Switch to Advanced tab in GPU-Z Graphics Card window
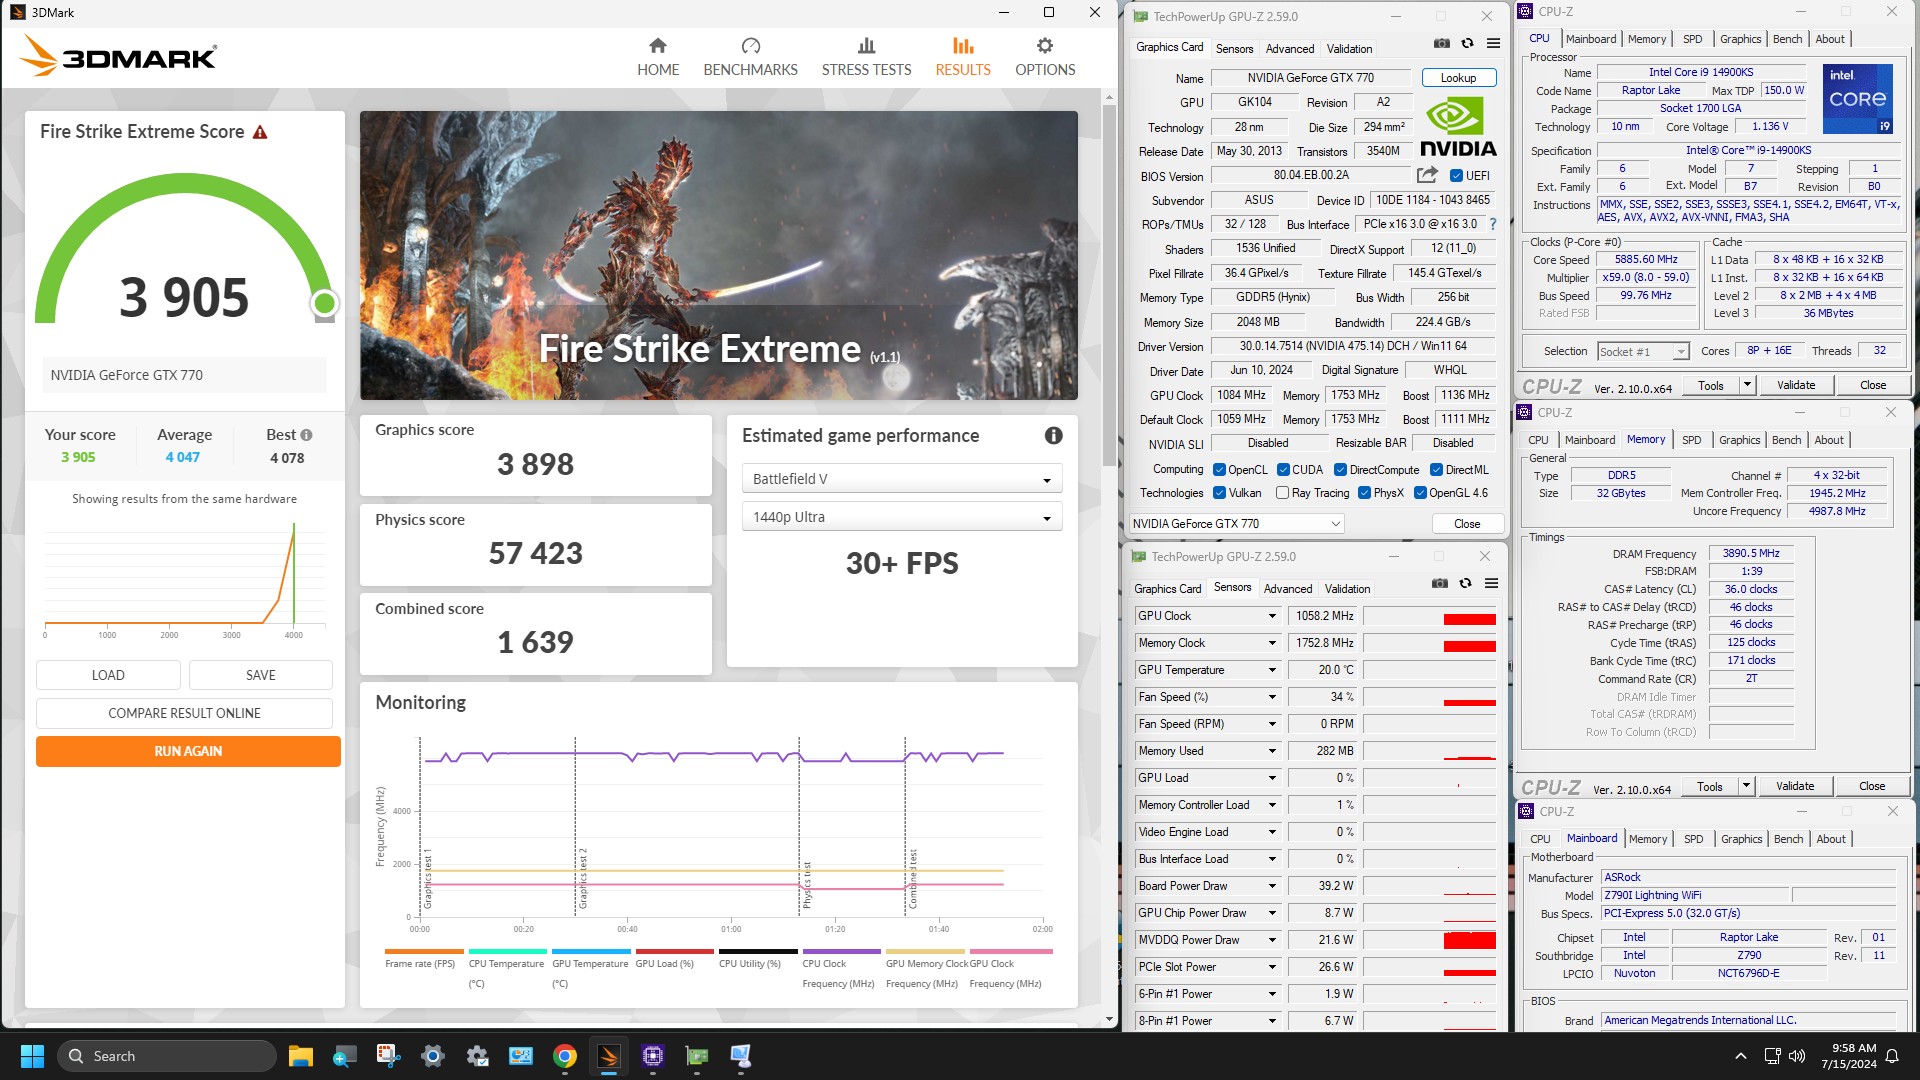 pos(1290,49)
